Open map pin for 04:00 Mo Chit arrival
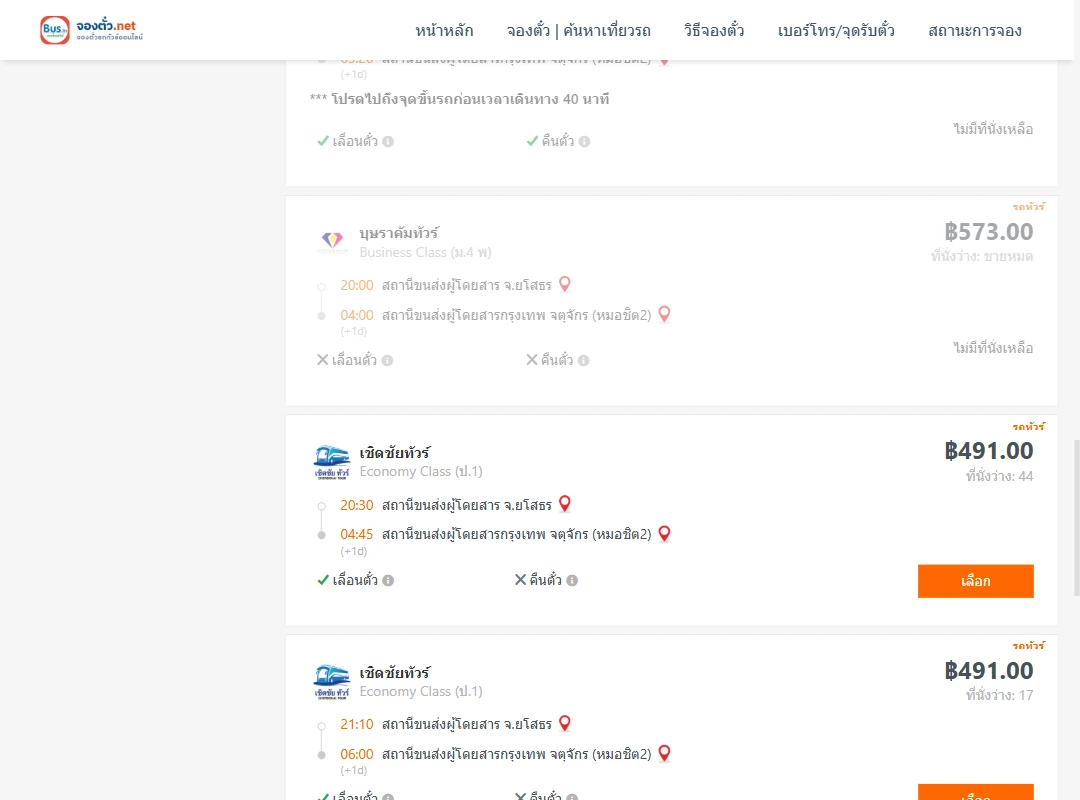 [664, 314]
